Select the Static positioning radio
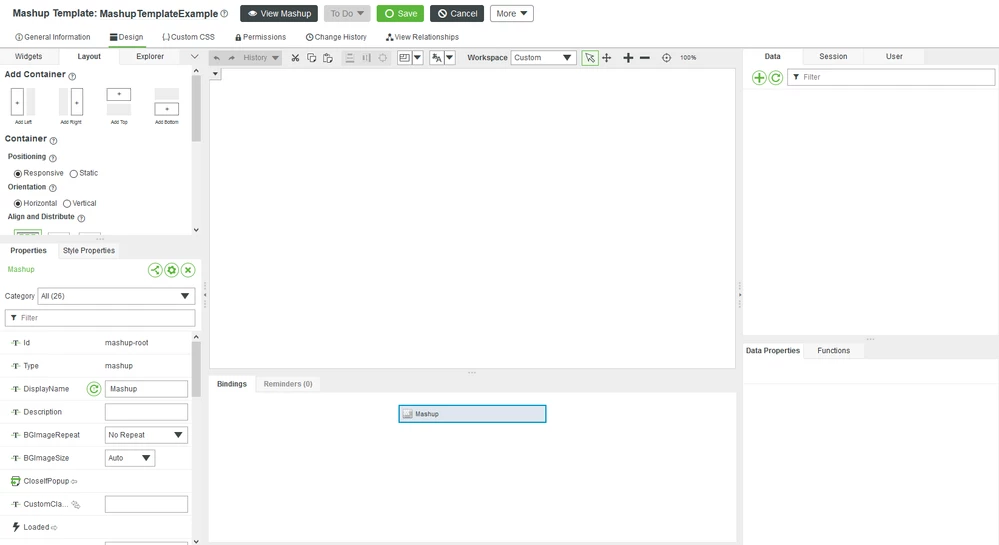The height and width of the screenshot is (545, 999). (73, 173)
